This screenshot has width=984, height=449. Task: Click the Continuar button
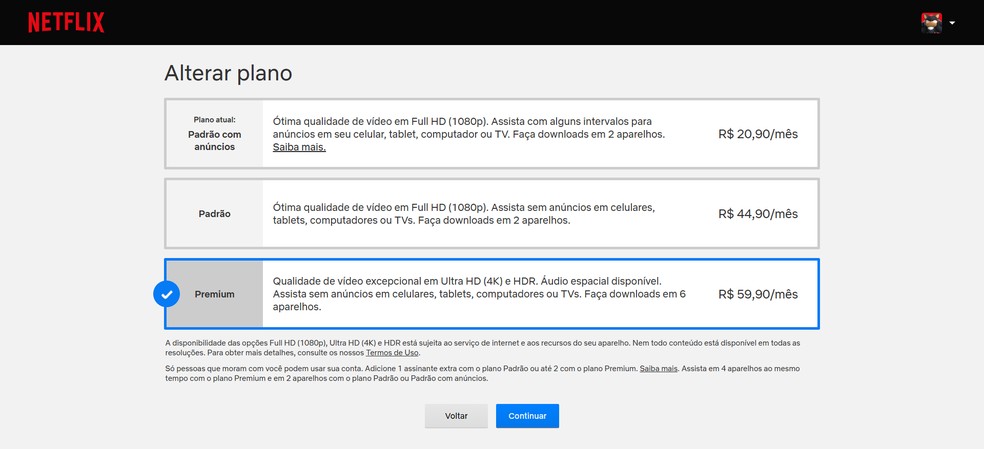[x=527, y=416]
